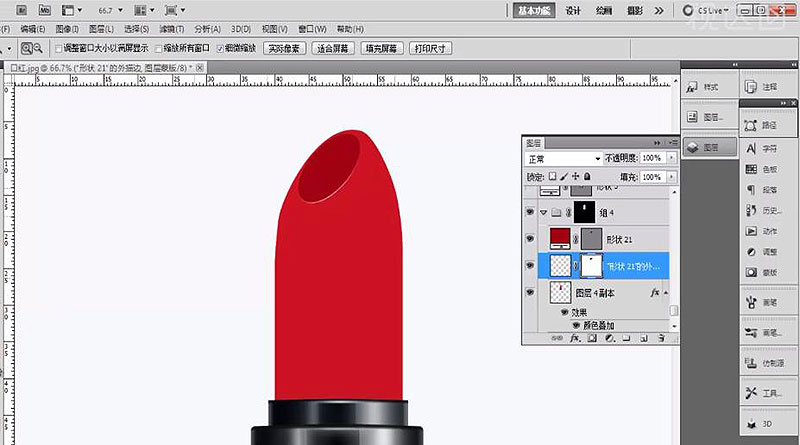Open the 3D panel icon
The height and width of the screenshot is (445, 800).
(751, 424)
